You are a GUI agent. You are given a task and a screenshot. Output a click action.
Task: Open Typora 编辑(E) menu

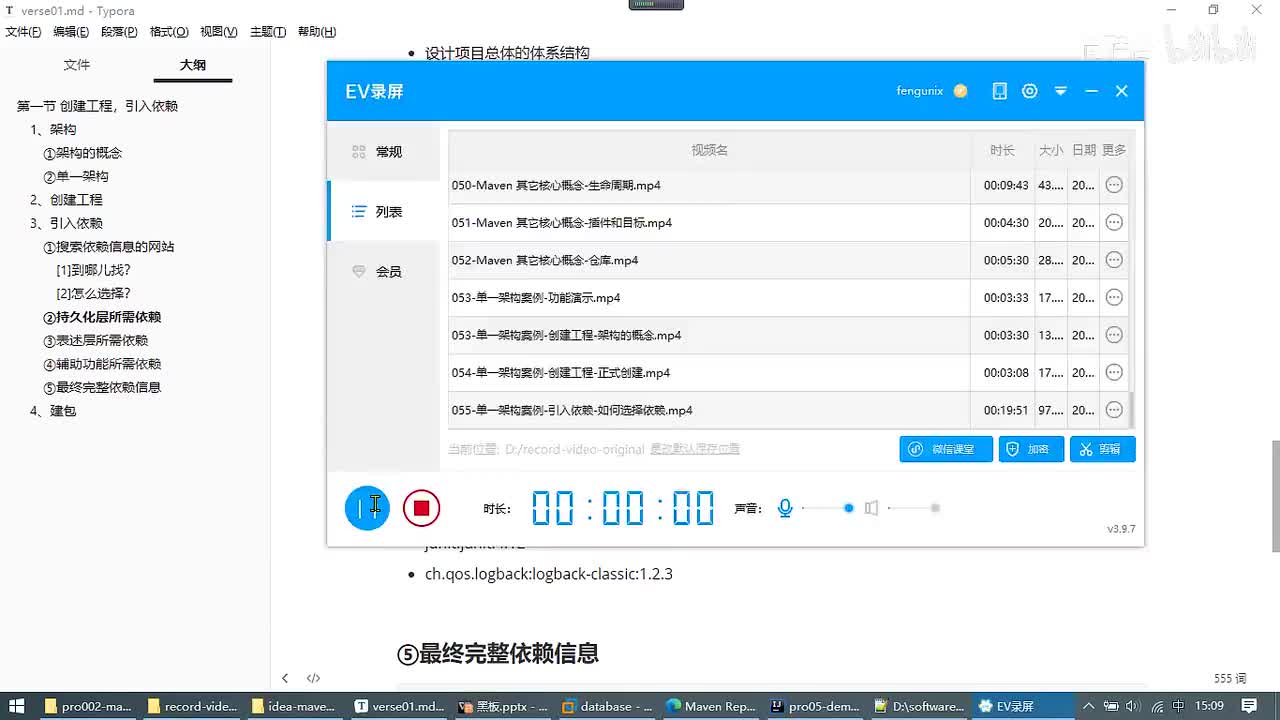71,32
